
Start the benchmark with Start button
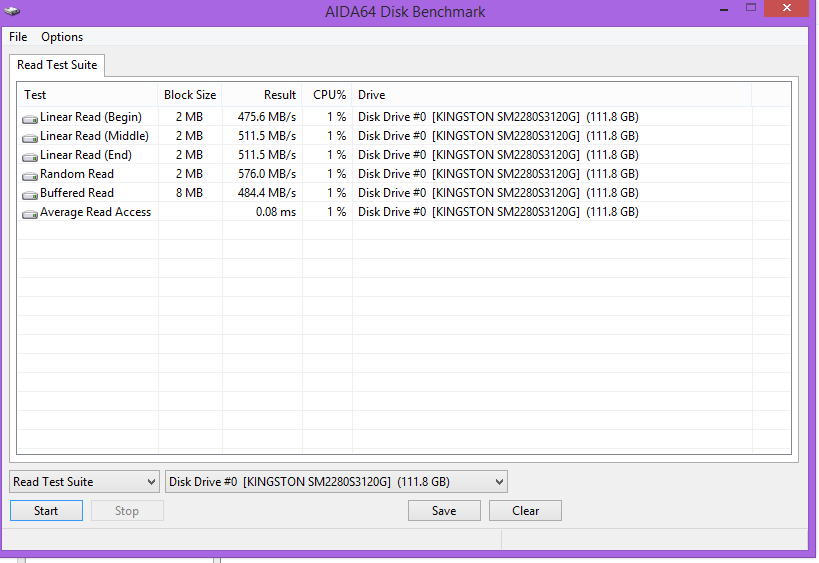46,511
